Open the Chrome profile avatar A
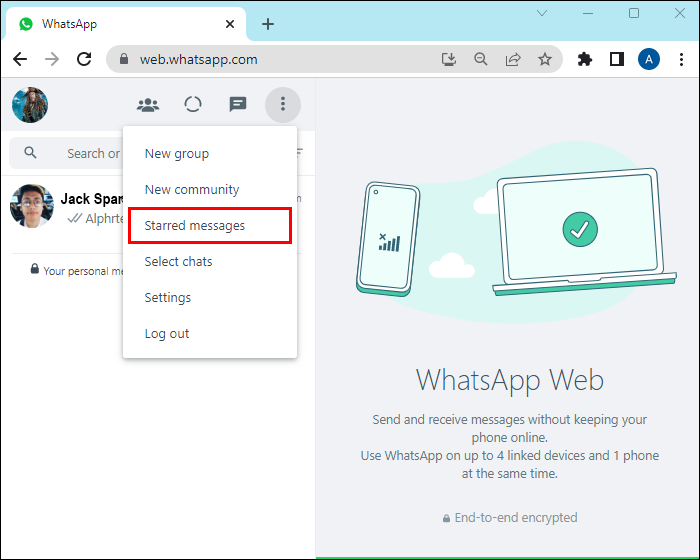Viewport: 700px width, 560px height. pyautogui.click(x=649, y=59)
